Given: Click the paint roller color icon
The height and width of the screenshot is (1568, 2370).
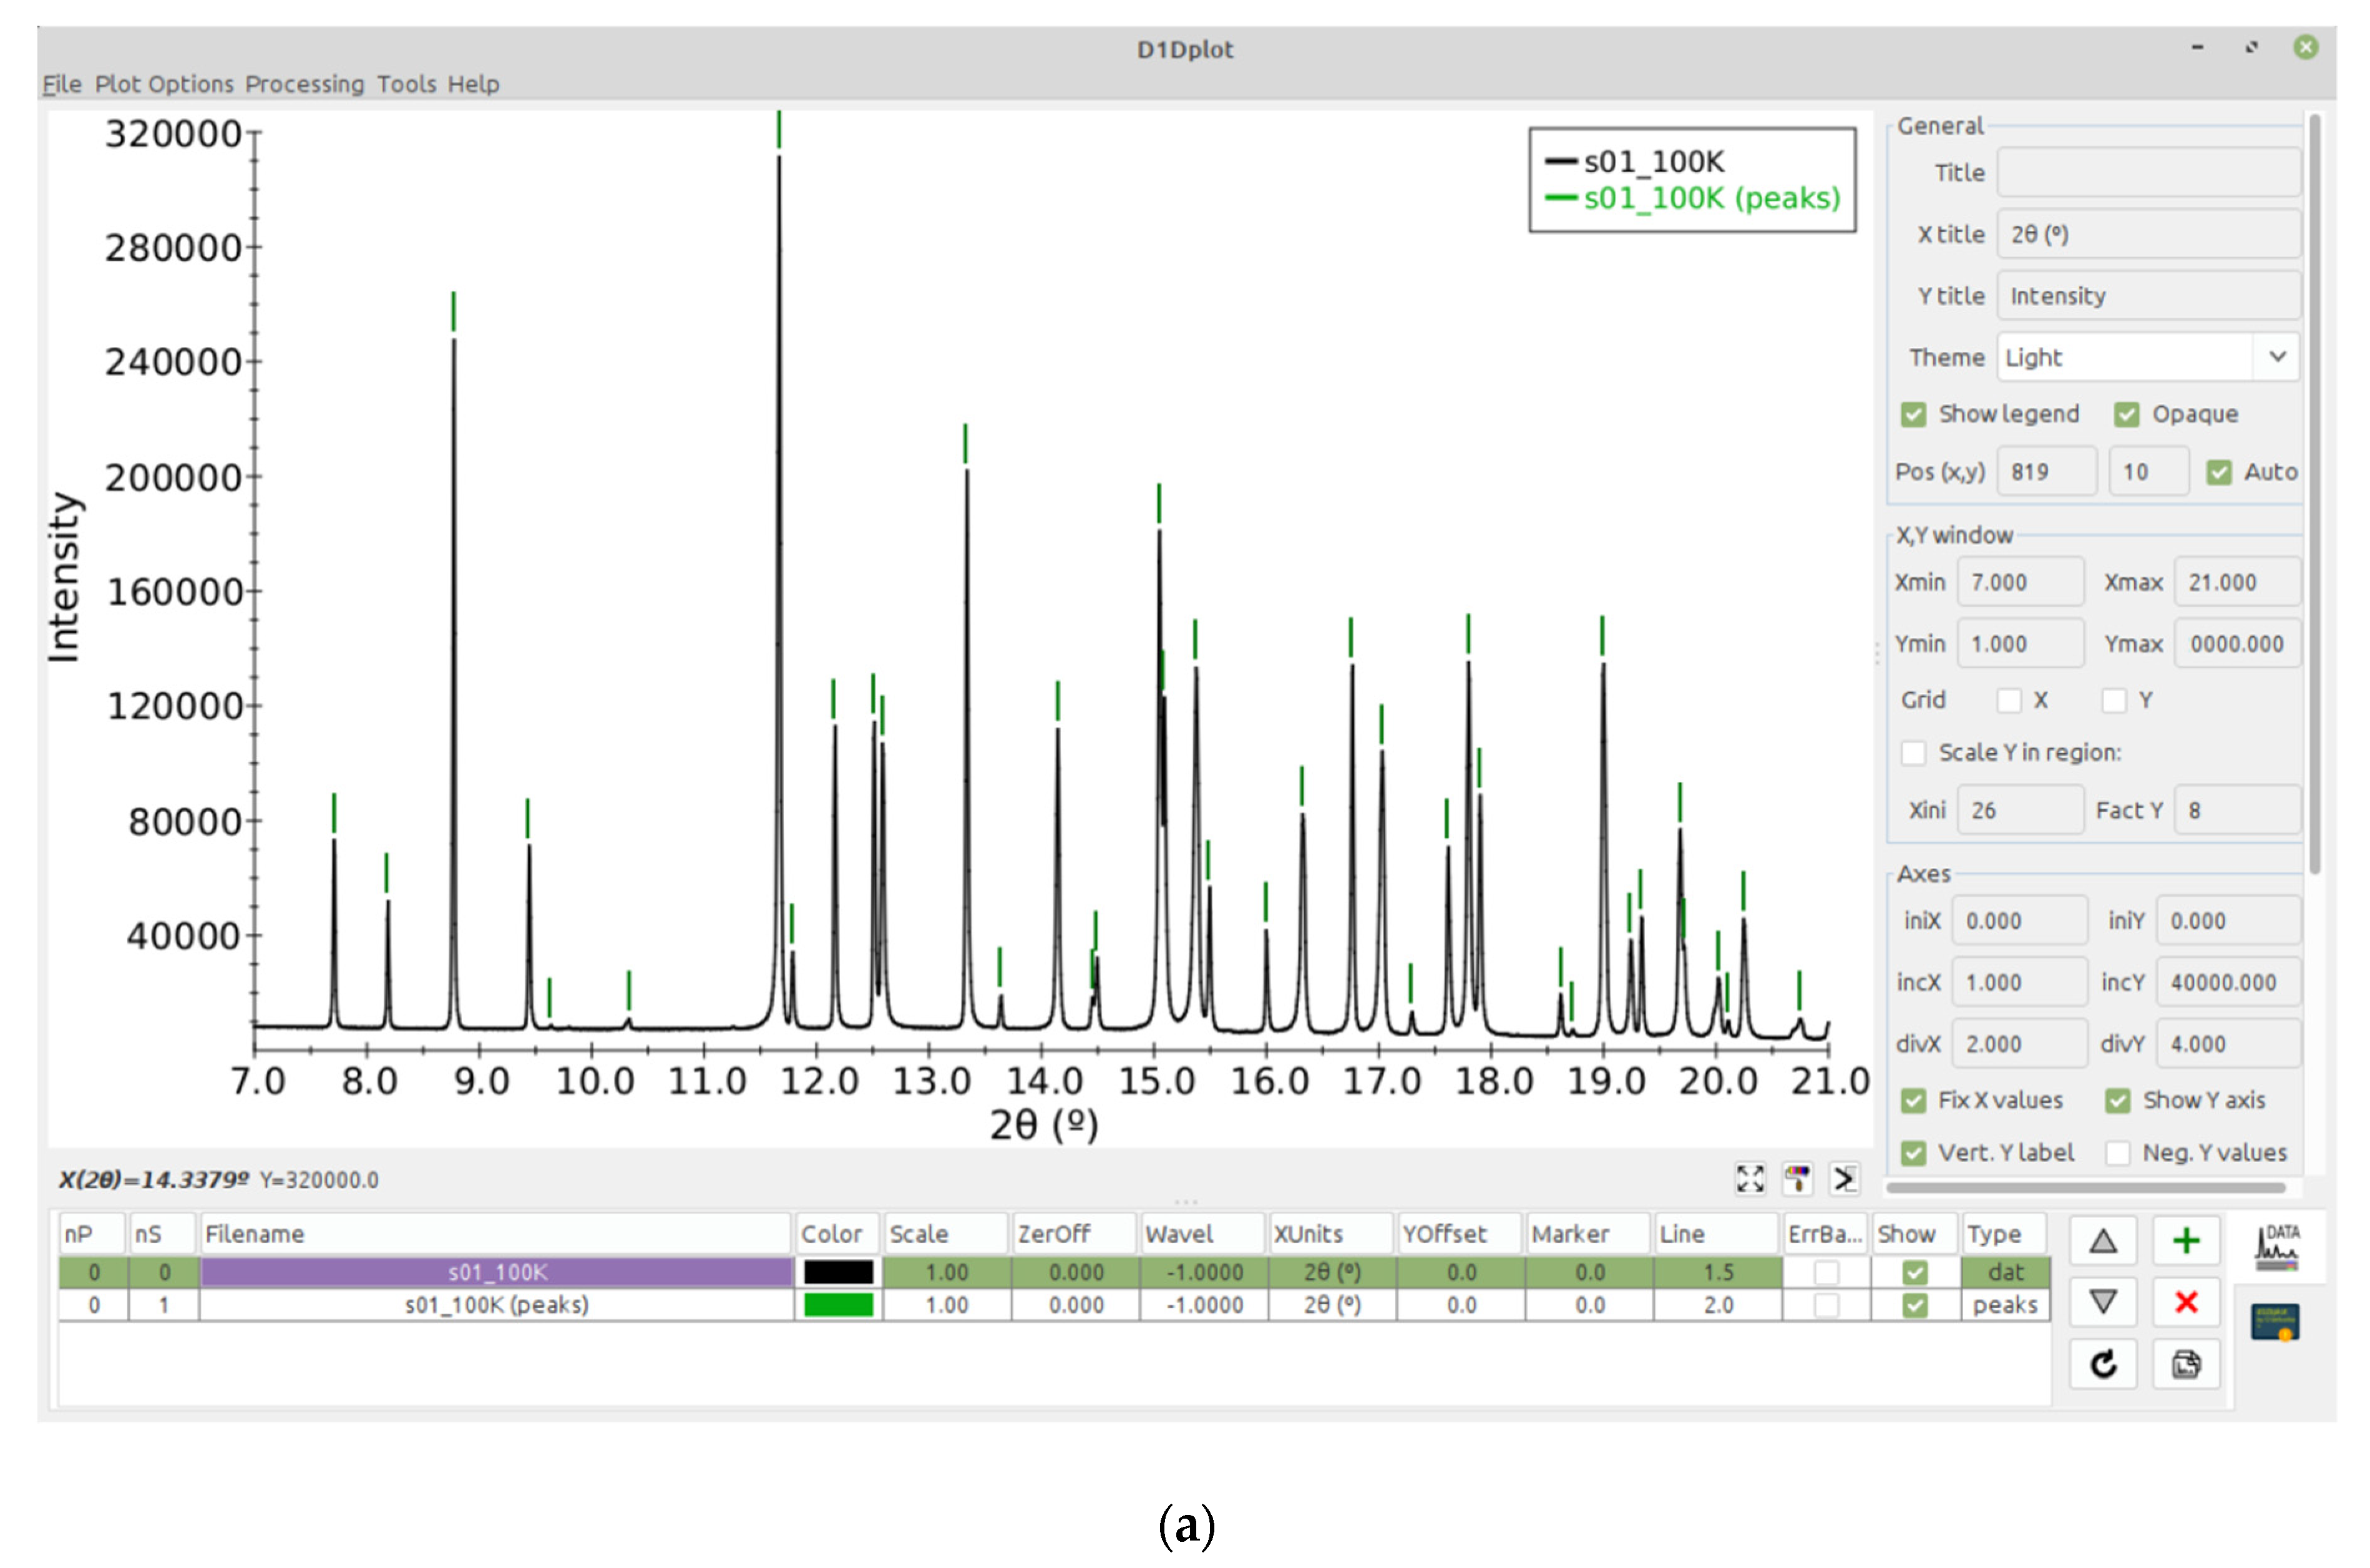Looking at the screenshot, I should pos(1797,1179).
